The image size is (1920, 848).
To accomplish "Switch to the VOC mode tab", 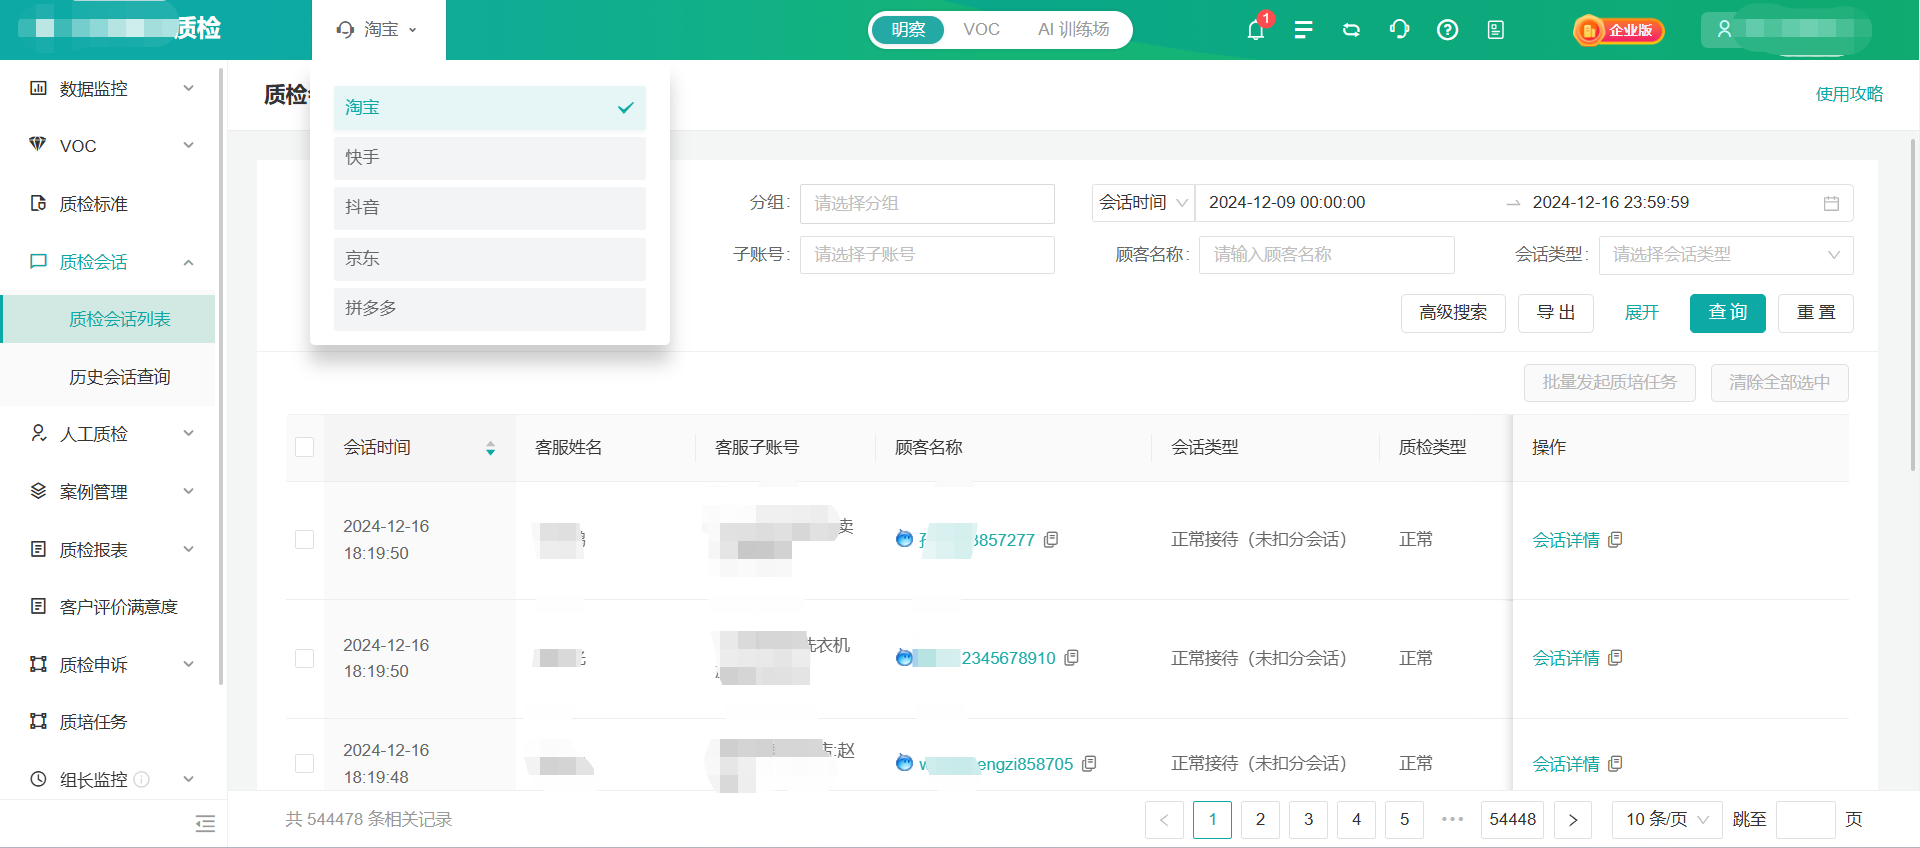I will pyautogui.click(x=981, y=30).
